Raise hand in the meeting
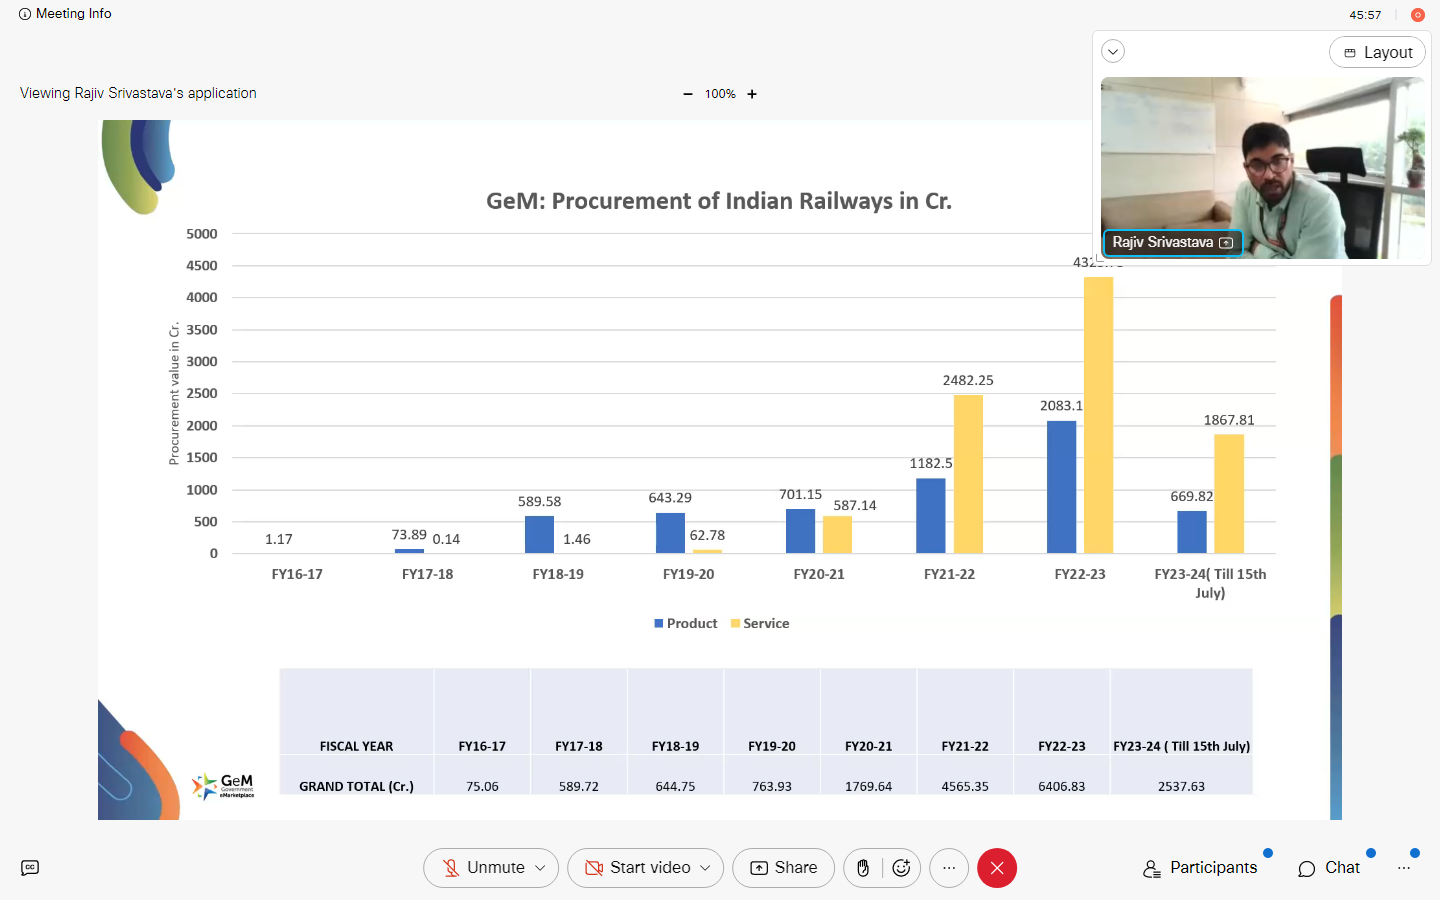The width and height of the screenshot is (1440, 900). 863,868
